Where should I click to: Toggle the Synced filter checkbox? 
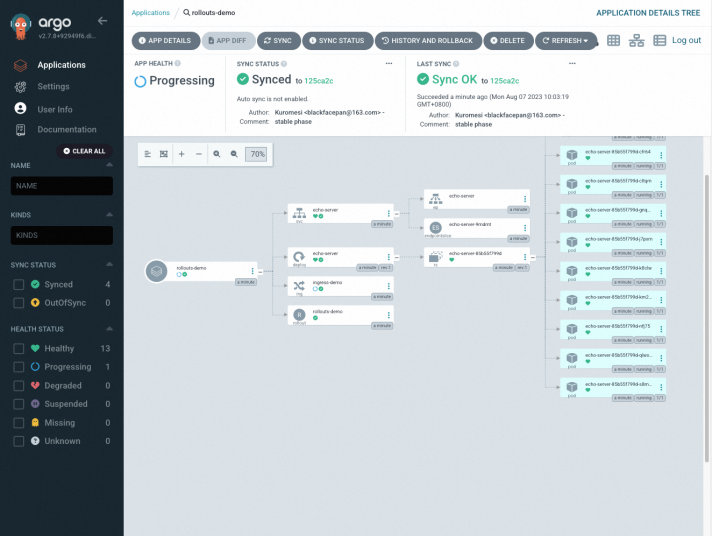[19, 284]
